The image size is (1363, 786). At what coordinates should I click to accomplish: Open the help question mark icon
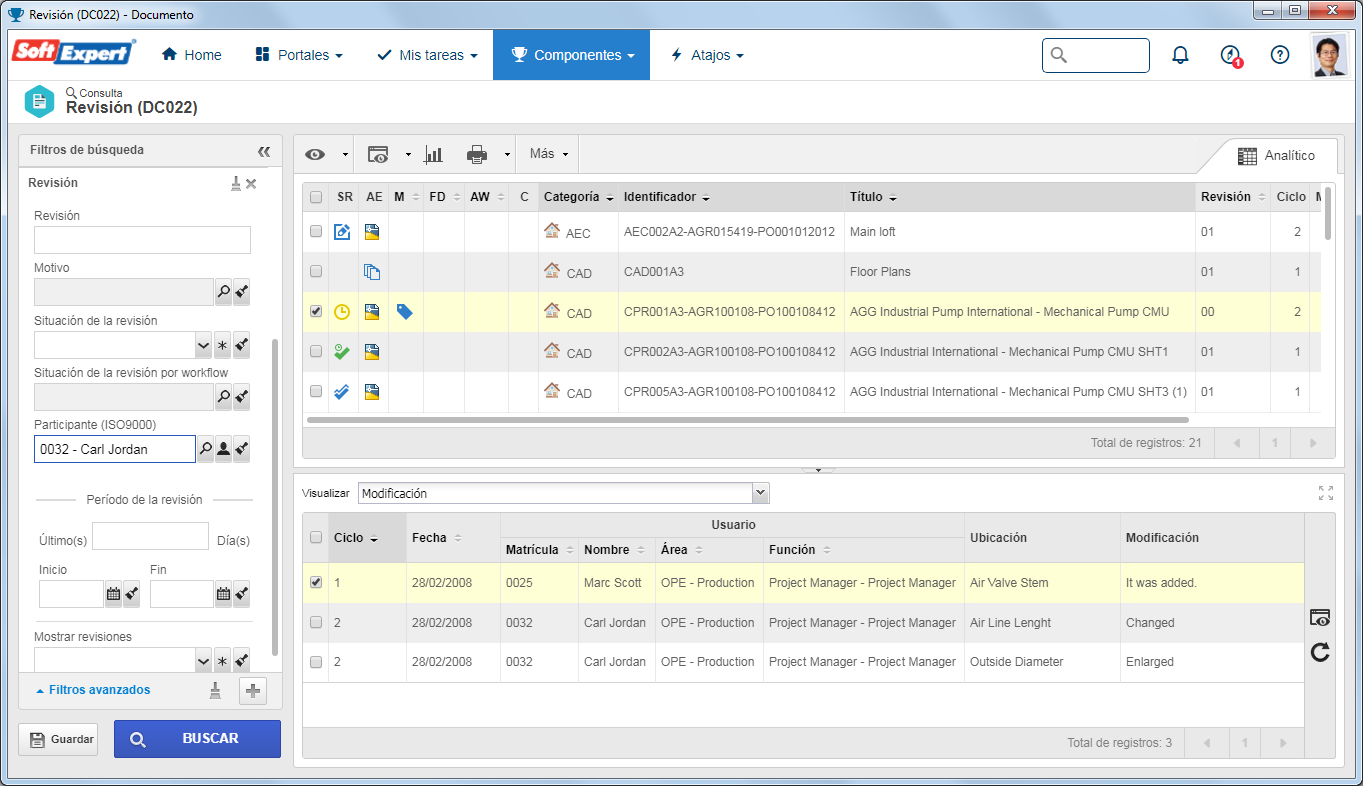(x=1280, y=55)
